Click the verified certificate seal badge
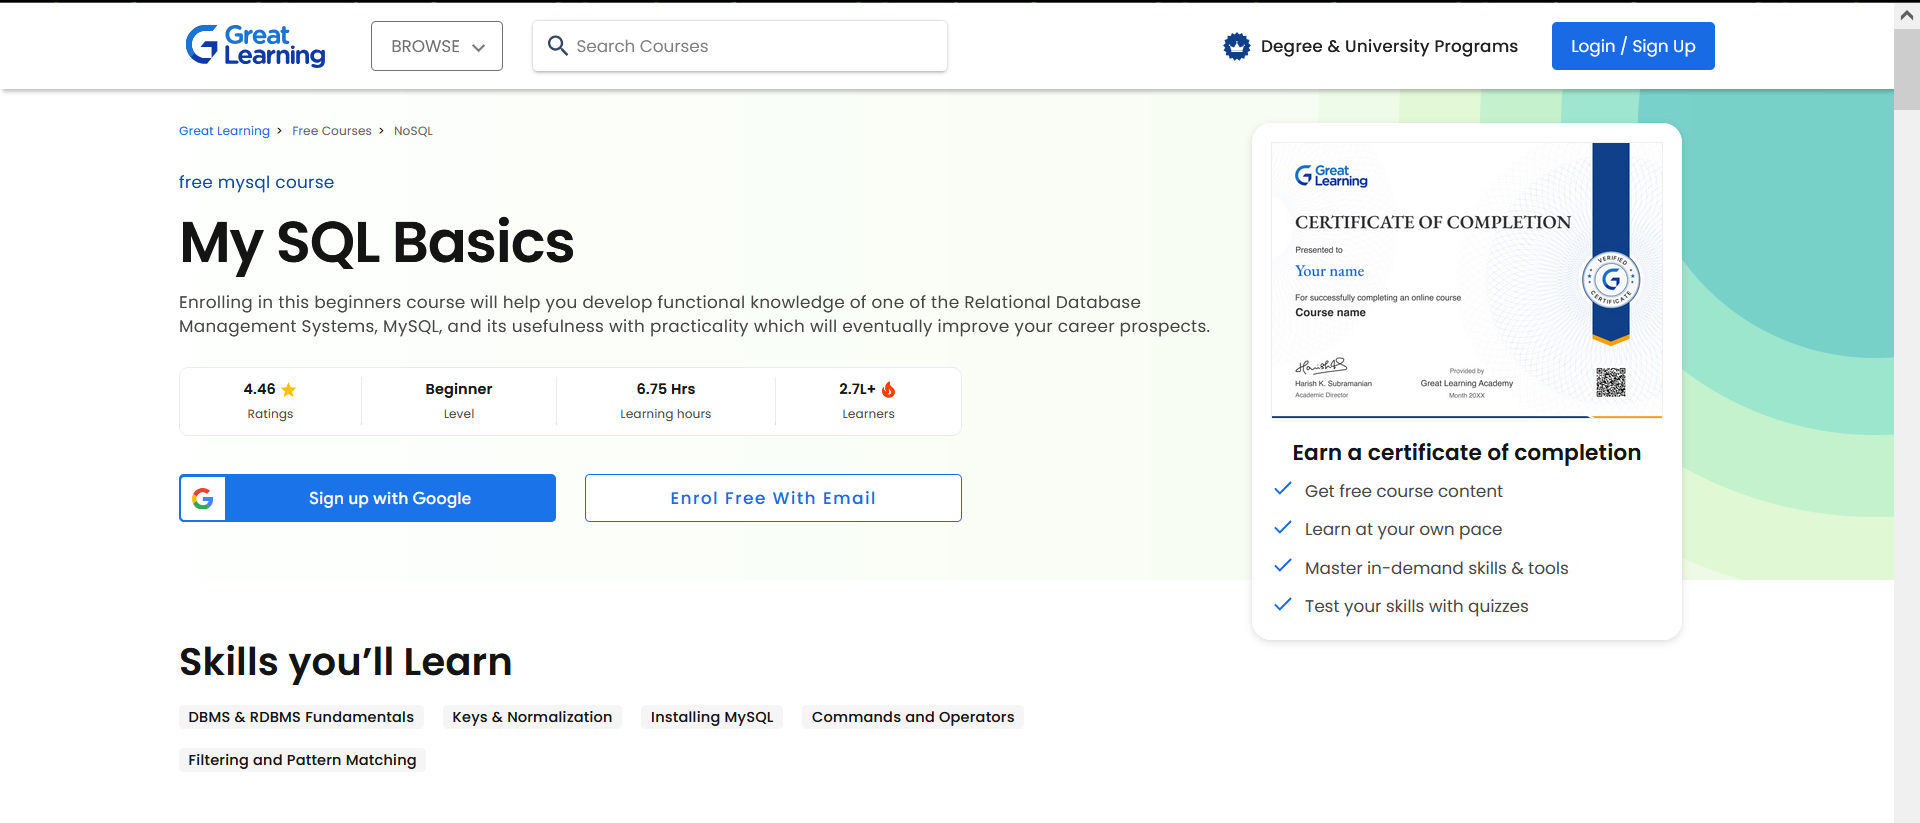Image resolution: width=1920 pixels, height=823 pixels. pyautogui.click(x=1611, y=280)
